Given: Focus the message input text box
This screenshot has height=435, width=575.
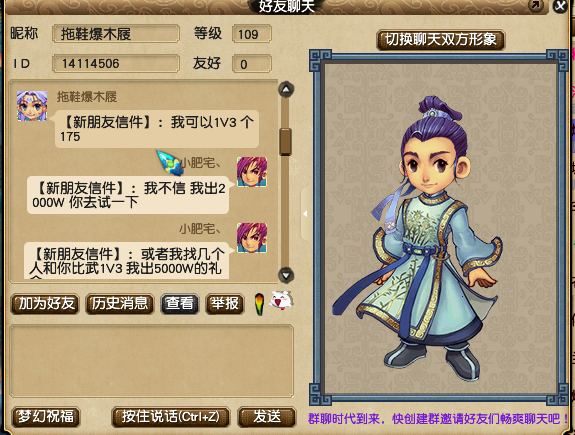Looking at the screenshot, I should [x=151, y=361].
